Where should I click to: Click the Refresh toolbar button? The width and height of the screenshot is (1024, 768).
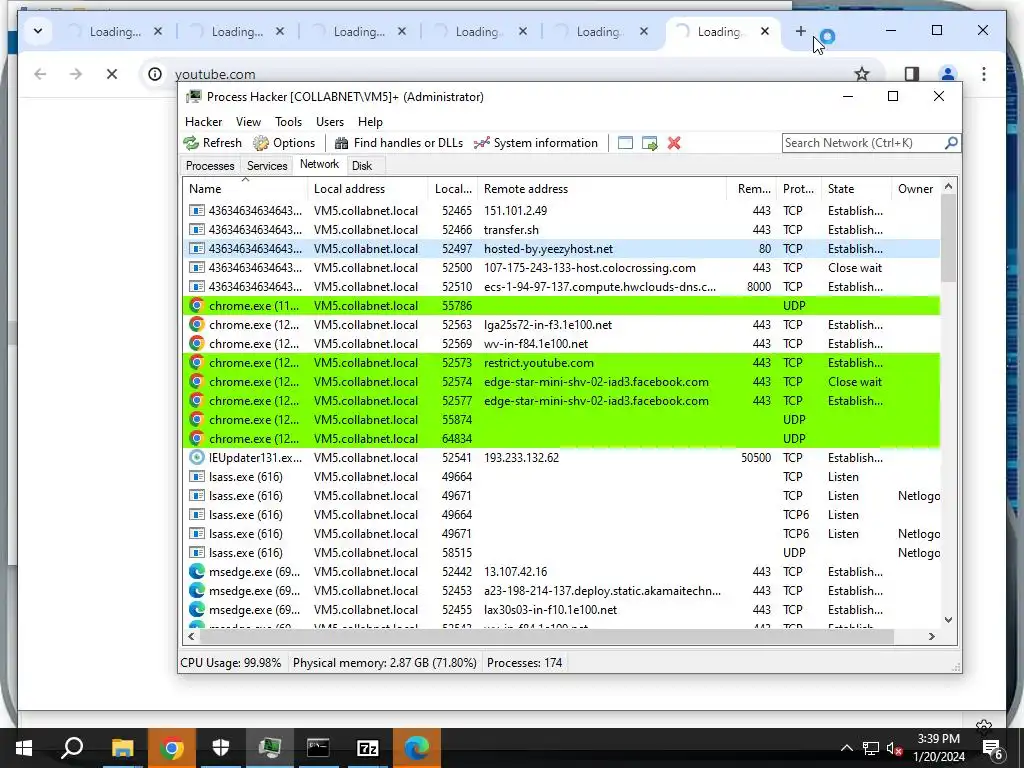pyautogui.click(x=213, y=143)
